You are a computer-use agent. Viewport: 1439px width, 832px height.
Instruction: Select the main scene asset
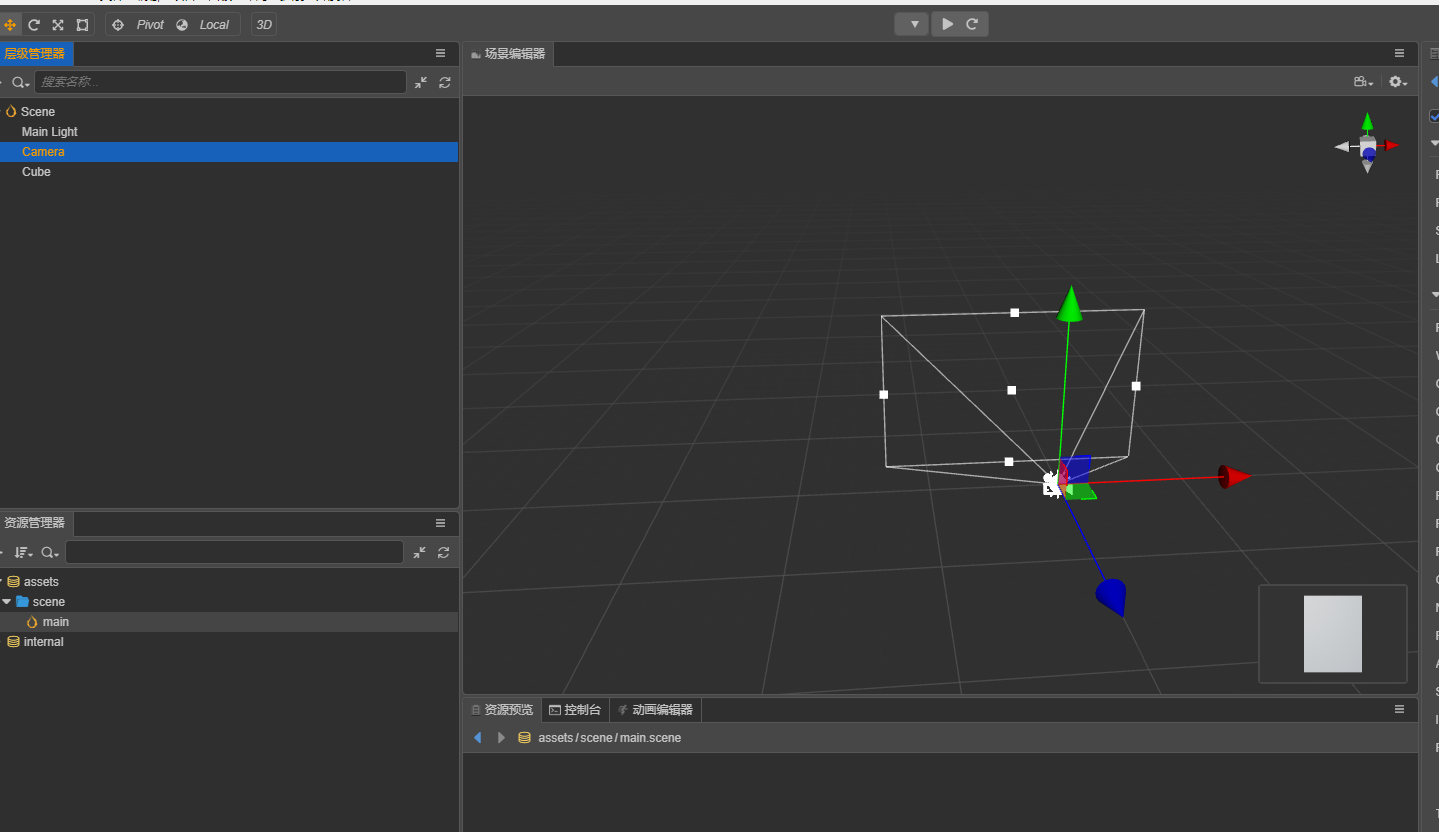tap(229, 622)
